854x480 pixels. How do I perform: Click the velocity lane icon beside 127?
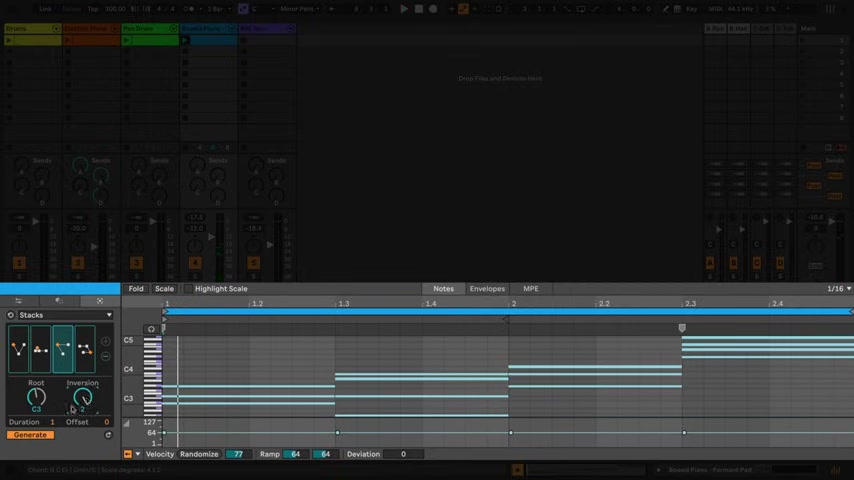[x=126, y=423]
